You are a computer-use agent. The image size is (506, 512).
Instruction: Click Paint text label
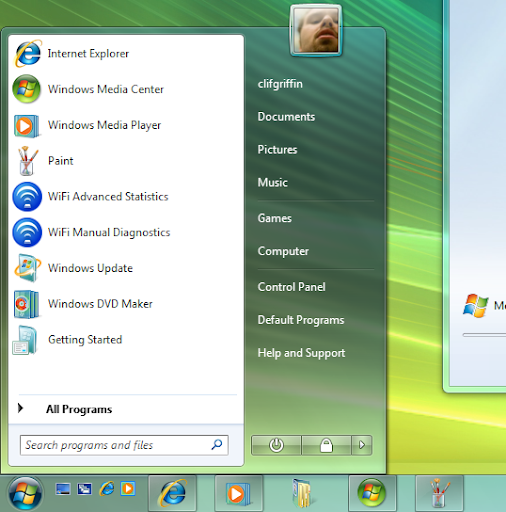pyautogui.click(x=61, y=161)
